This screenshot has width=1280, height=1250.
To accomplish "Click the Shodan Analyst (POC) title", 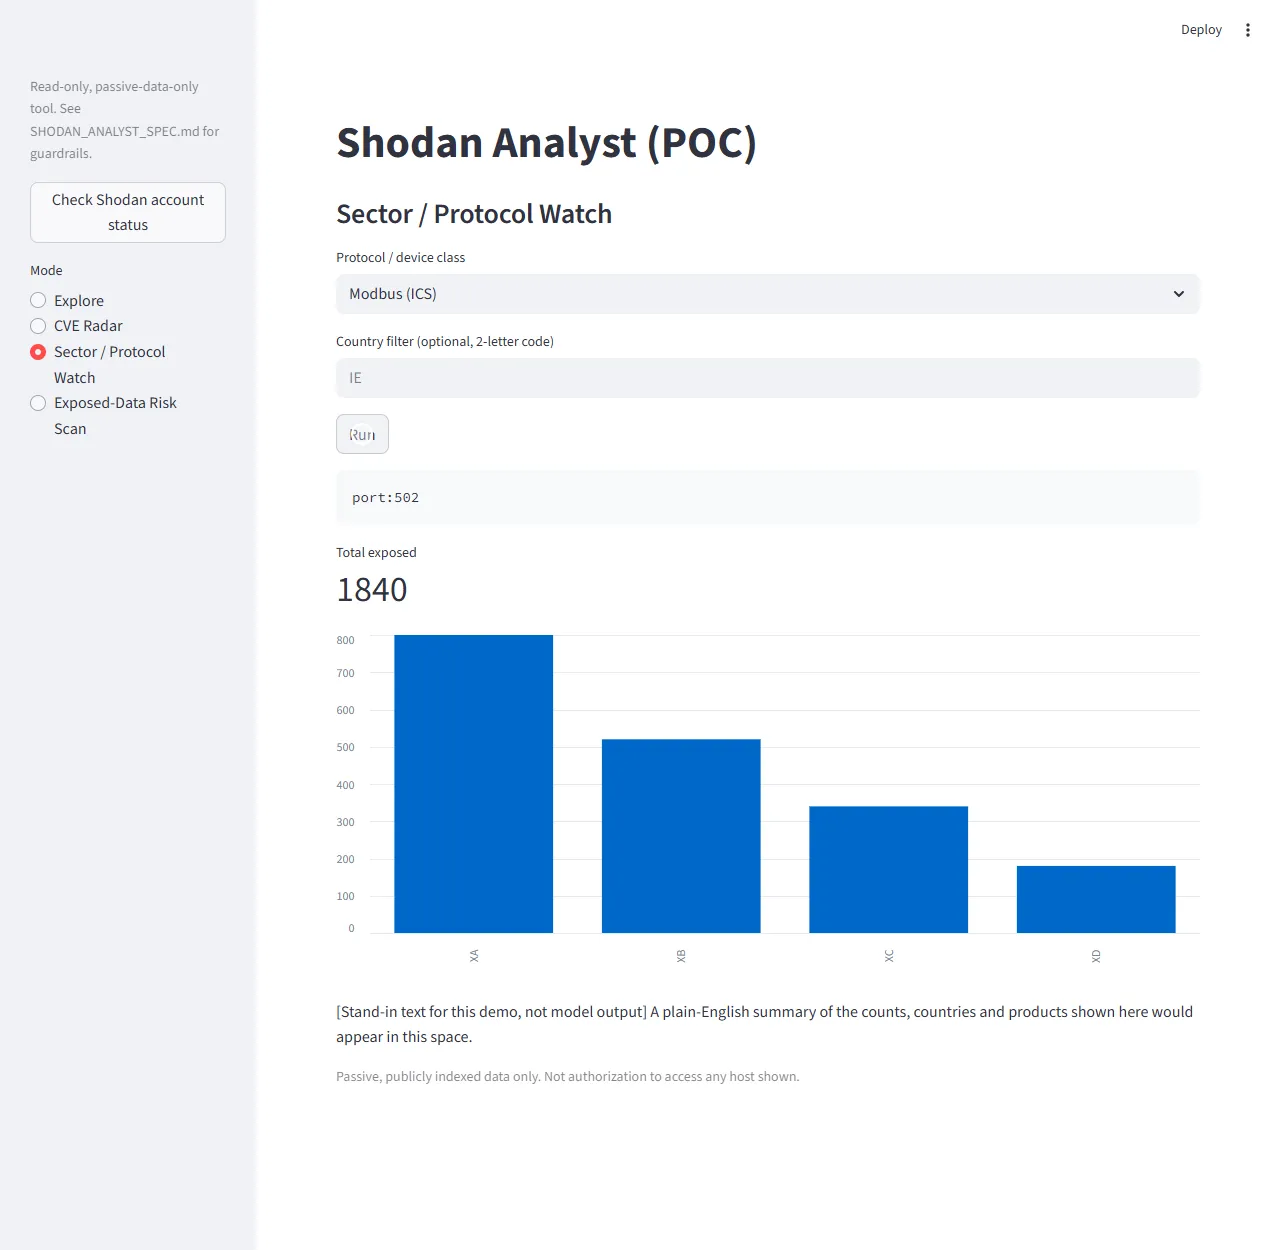I will [546, 143].
